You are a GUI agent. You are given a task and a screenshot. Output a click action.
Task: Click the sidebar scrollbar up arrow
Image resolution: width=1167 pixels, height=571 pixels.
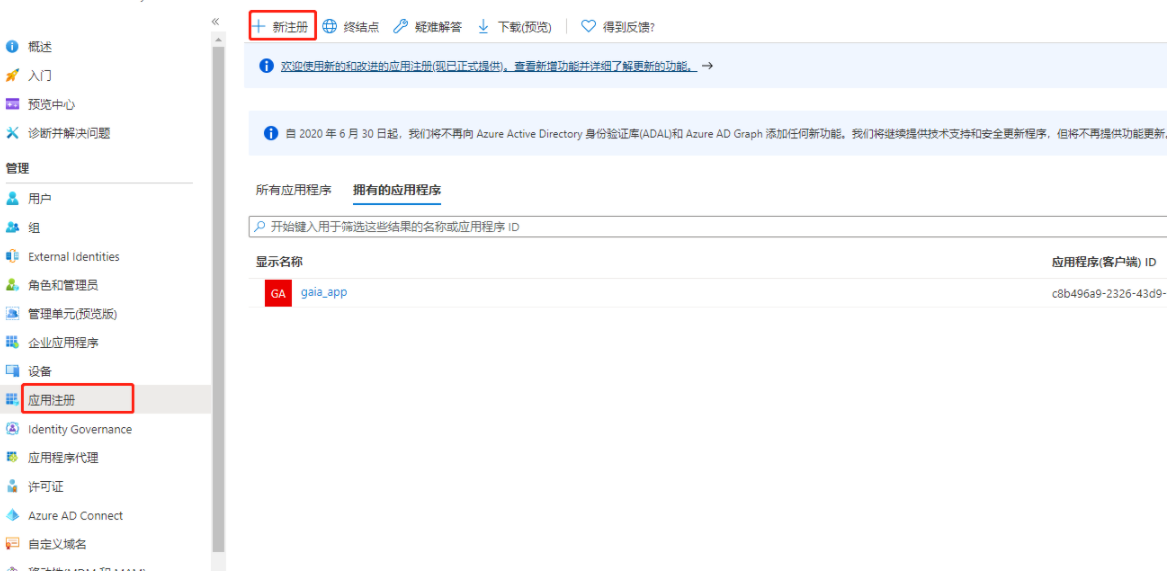click(218, 39)
